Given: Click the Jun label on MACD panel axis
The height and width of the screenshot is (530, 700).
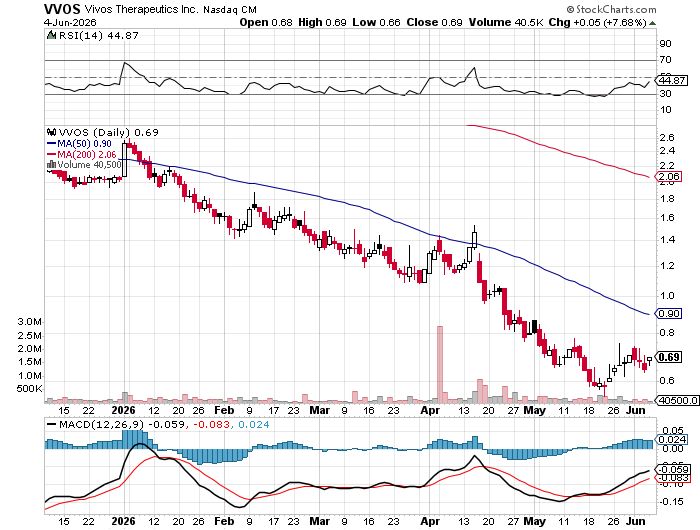Looking at the screenshot, I should [x=636, y=521].
